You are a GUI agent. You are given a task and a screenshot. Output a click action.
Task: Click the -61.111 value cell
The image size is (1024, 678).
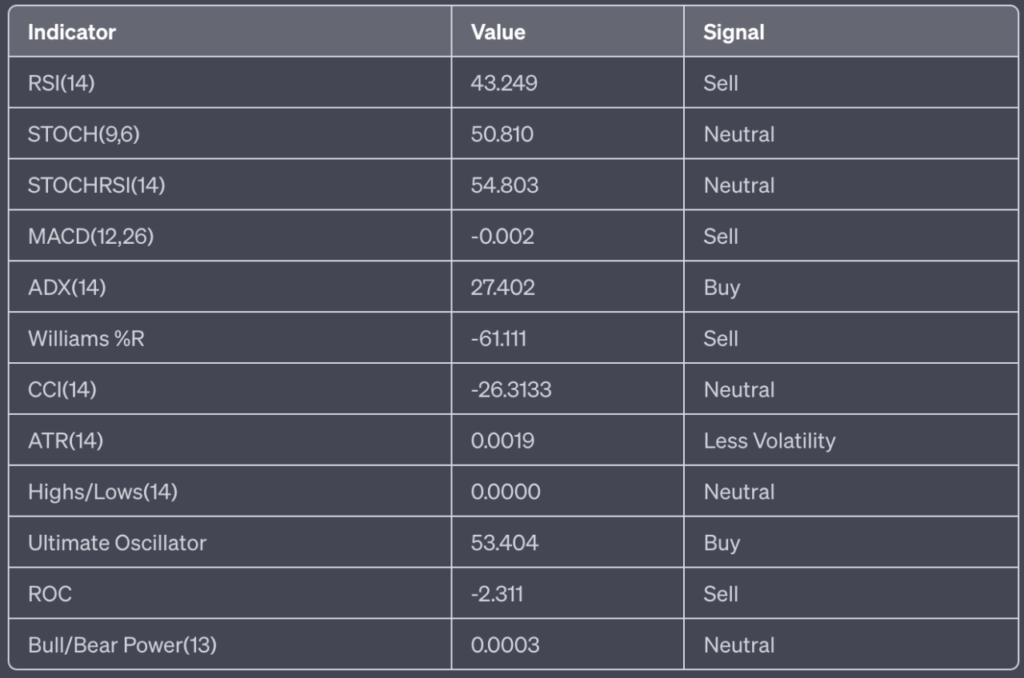tap(568, 338)
